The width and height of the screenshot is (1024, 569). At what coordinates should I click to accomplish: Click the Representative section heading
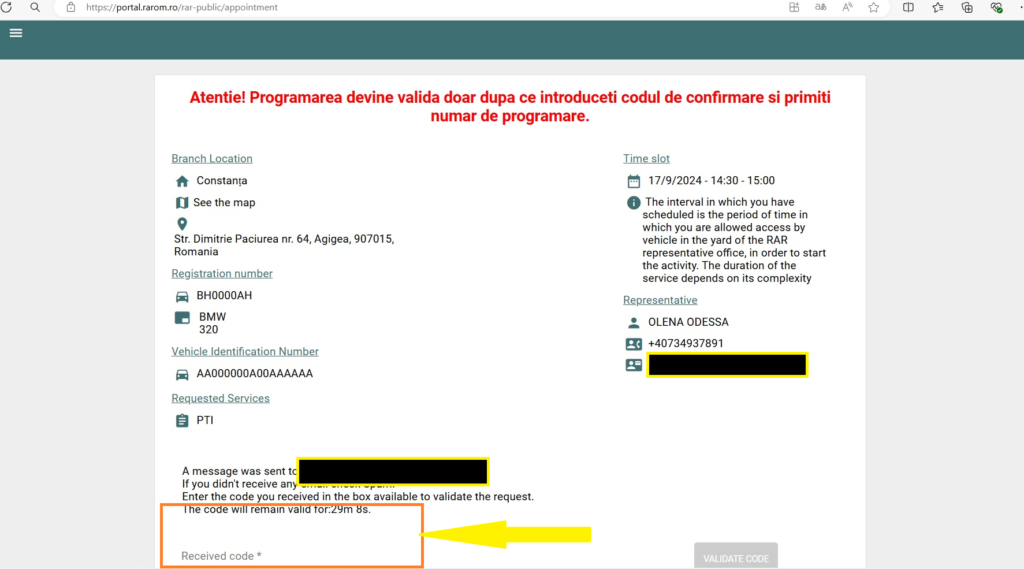(x=660, y=300)
